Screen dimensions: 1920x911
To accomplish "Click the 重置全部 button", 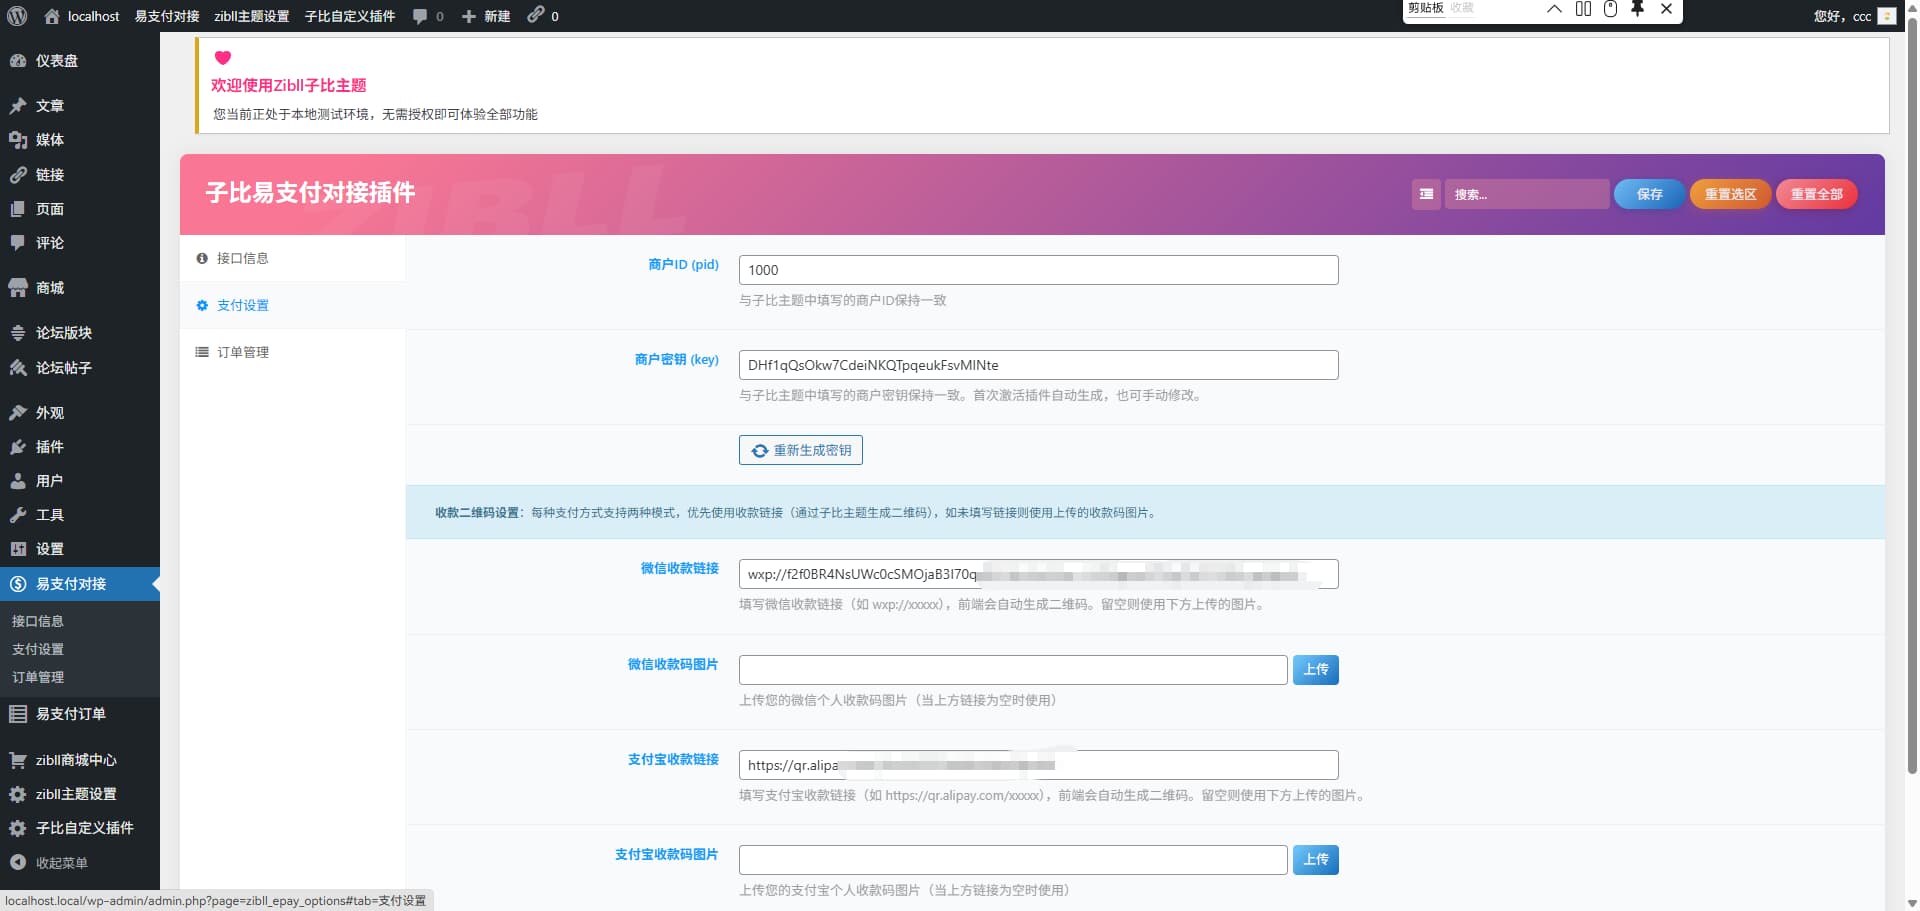I will click(x=1816, y=194).
